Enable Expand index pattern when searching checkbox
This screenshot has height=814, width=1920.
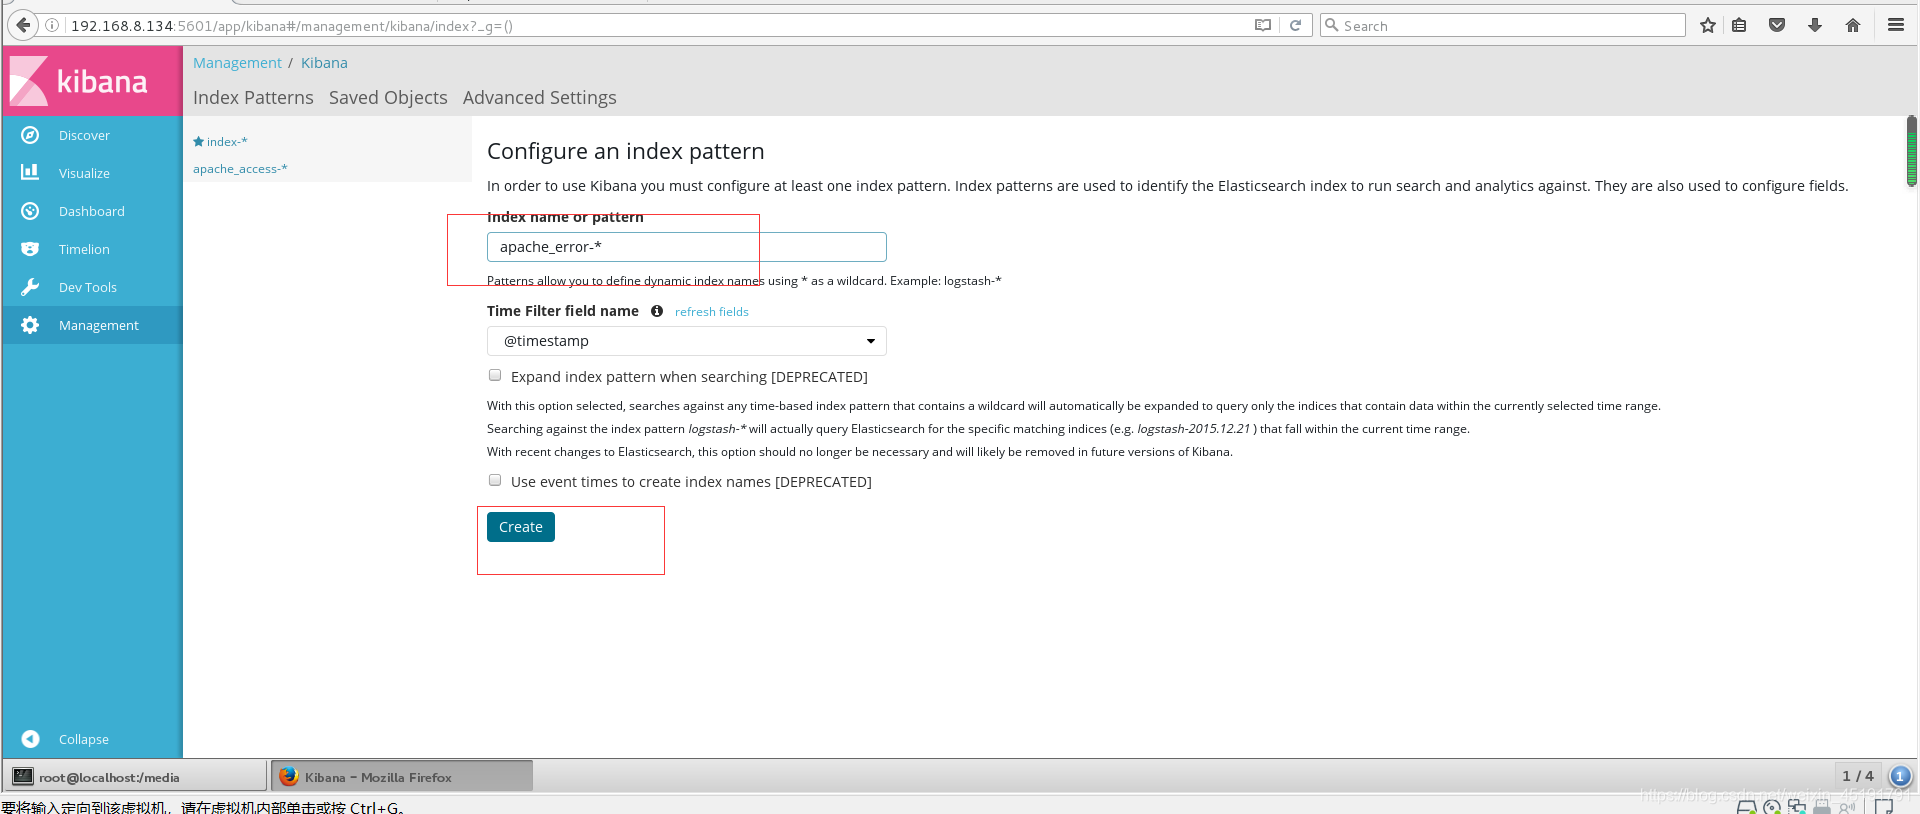point(495,375)
